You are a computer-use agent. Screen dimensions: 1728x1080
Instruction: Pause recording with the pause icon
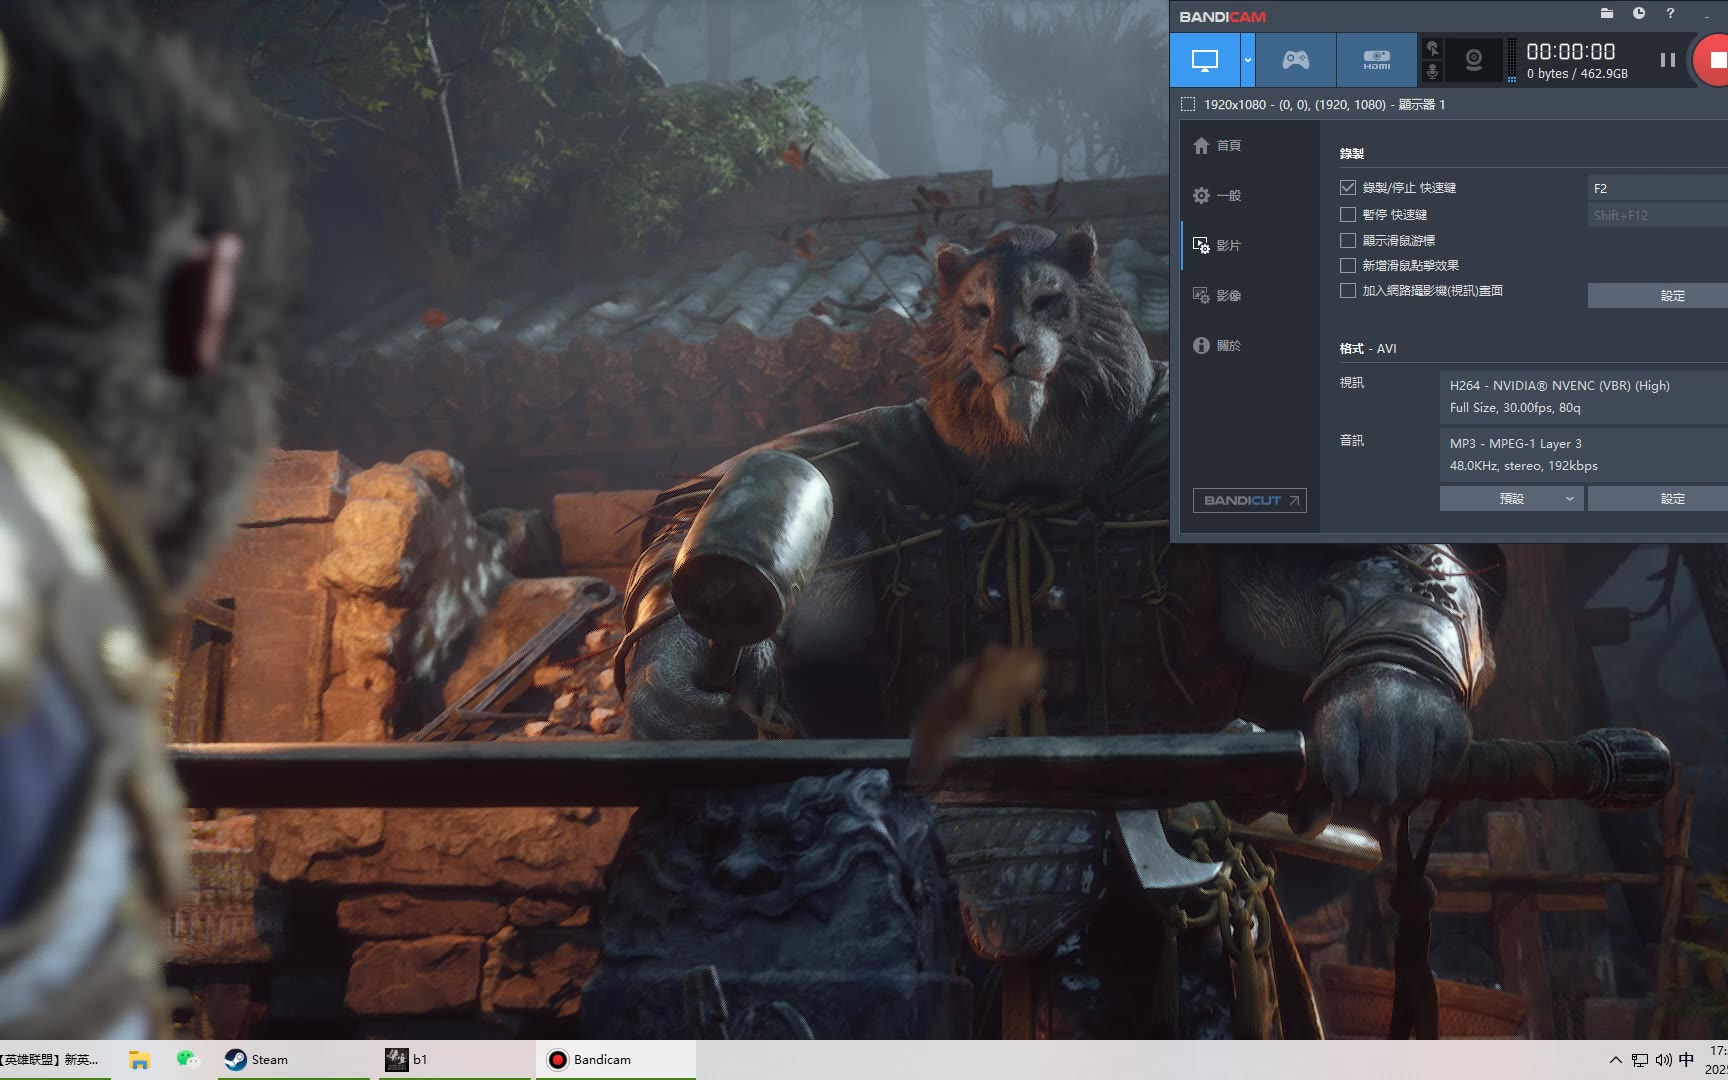[x=1668, y=60]
